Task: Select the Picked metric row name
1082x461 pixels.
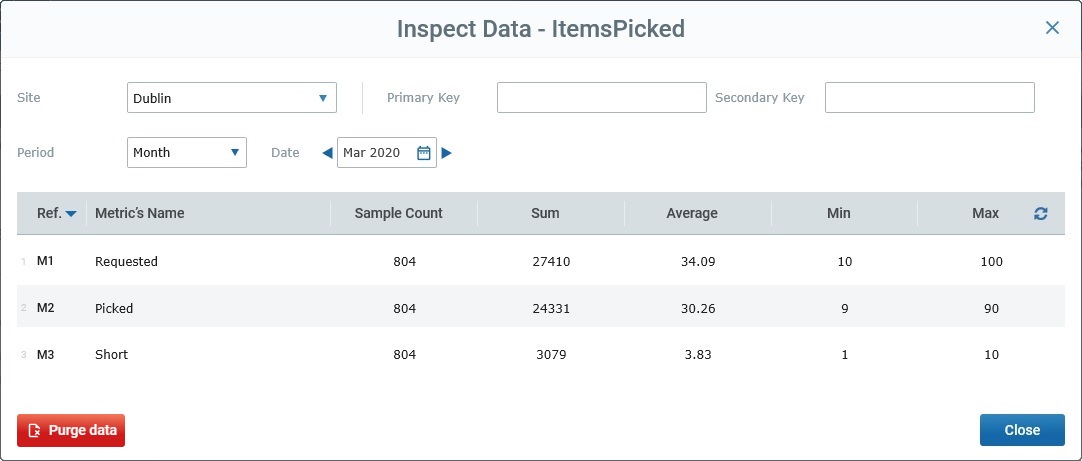Action: 114,308
